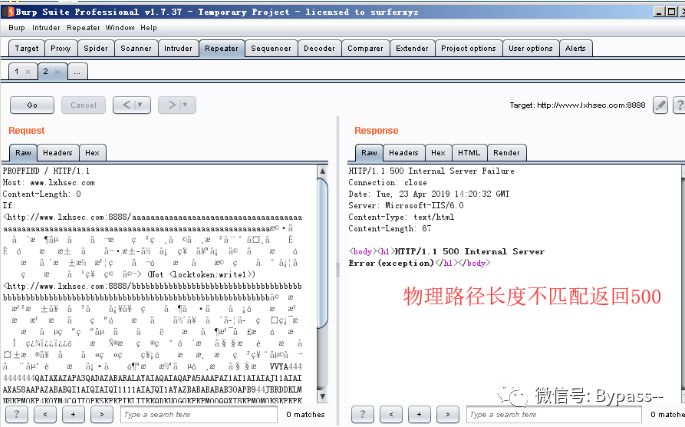Click the request pane vertical scrollbar thumb
This screenshot has height=427, width=685.
tap(323, 251)
